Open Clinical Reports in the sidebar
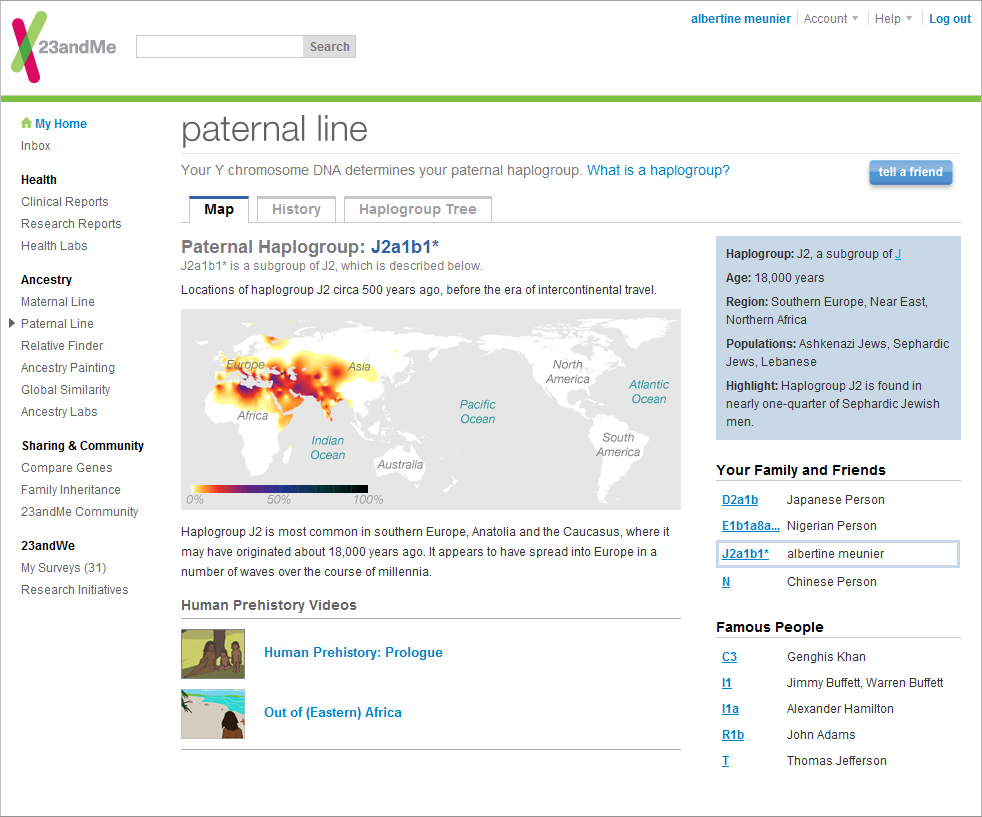The height and width of the screenshot is (817, 982). pos(65,202)
